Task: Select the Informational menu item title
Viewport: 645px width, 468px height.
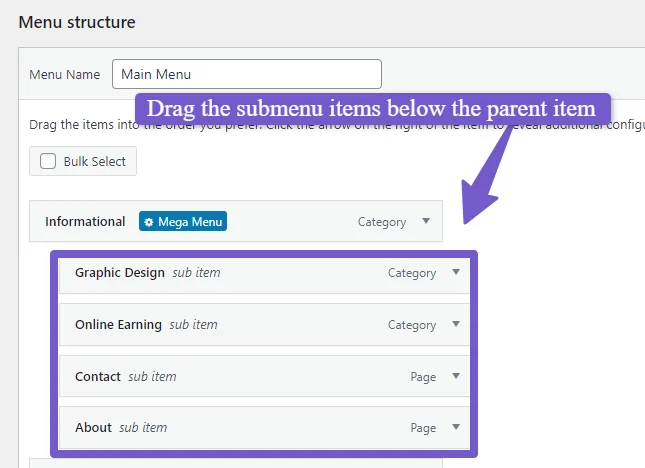Action: click(x=85, y=222)
